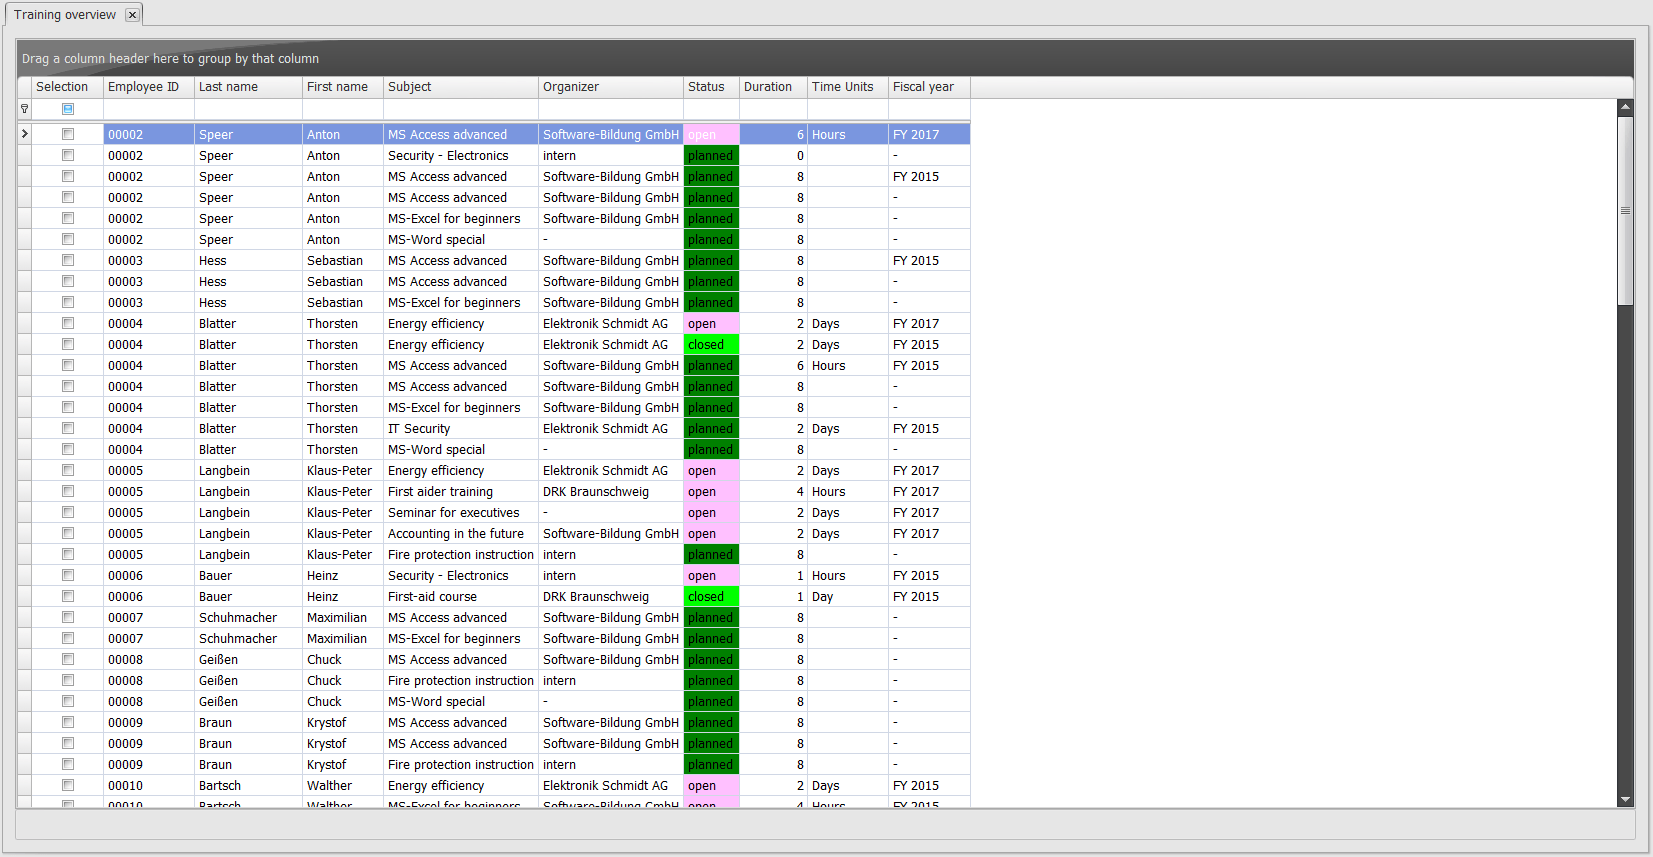Image resolution: width=1653 pixels, height=857 pixels.
Task: Switch to the Training overview tab
Action: tap(65, 15)
